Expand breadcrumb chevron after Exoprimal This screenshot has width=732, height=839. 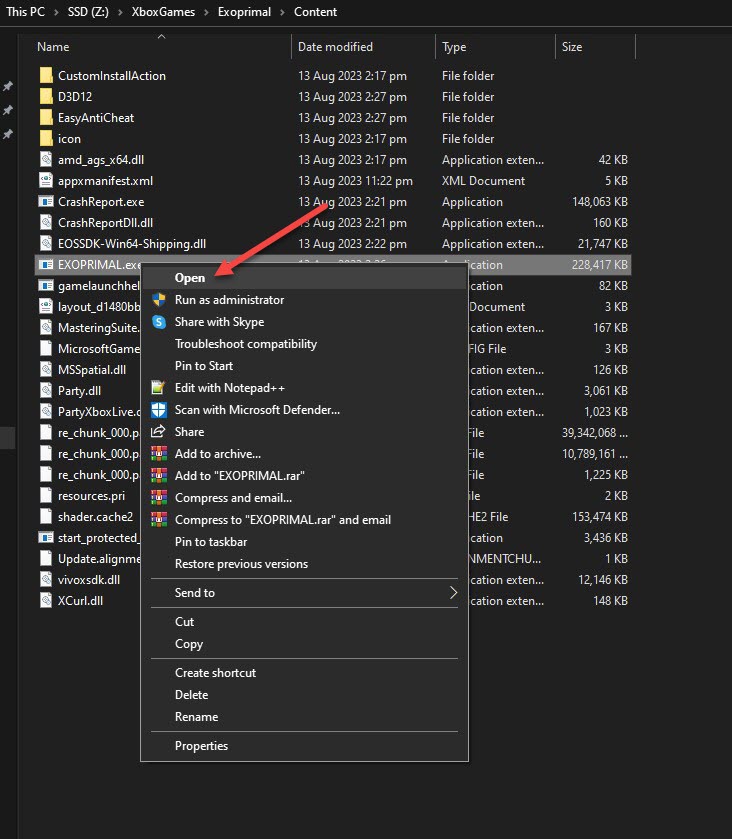(x=282, y=12)
